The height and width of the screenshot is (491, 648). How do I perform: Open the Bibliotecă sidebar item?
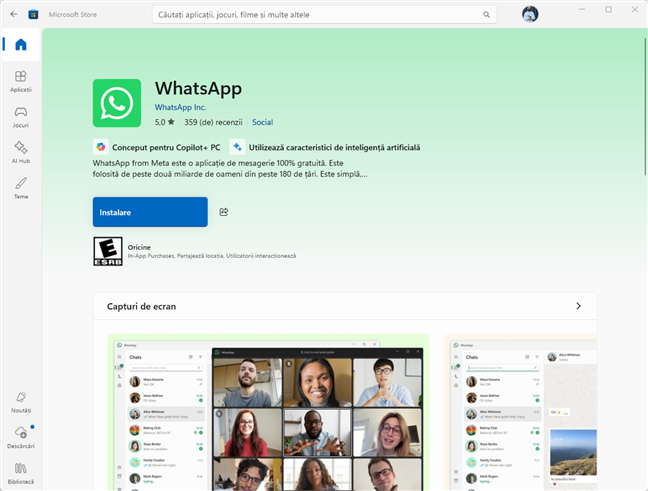tap(21, 473)
